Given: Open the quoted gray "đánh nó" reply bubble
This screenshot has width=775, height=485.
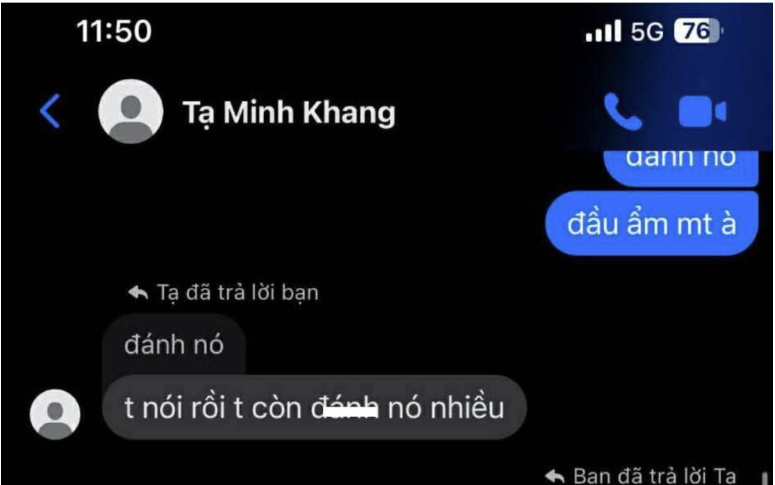Looking at the screenshot, I should (173, 344).
